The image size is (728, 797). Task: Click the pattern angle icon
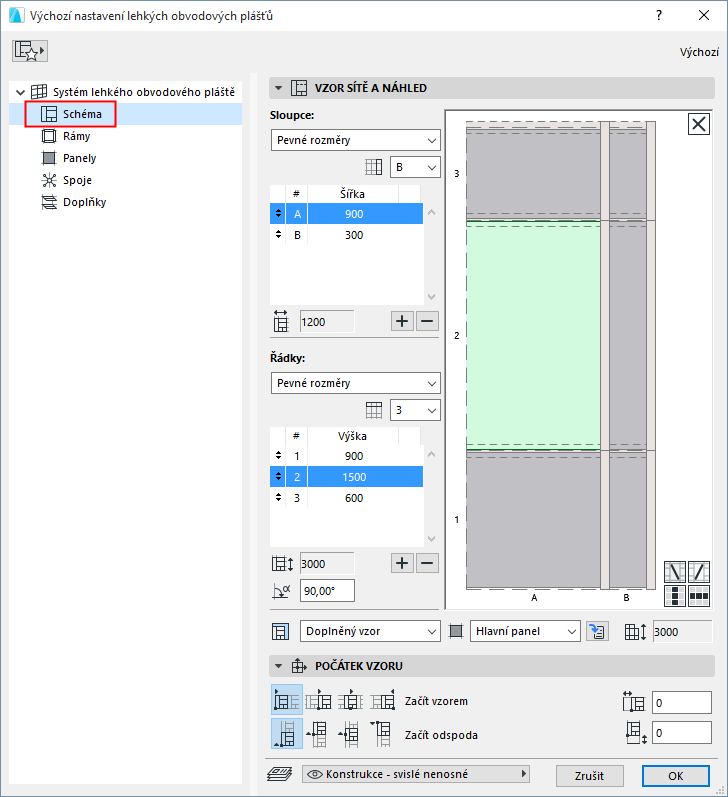tap(281, 591)
